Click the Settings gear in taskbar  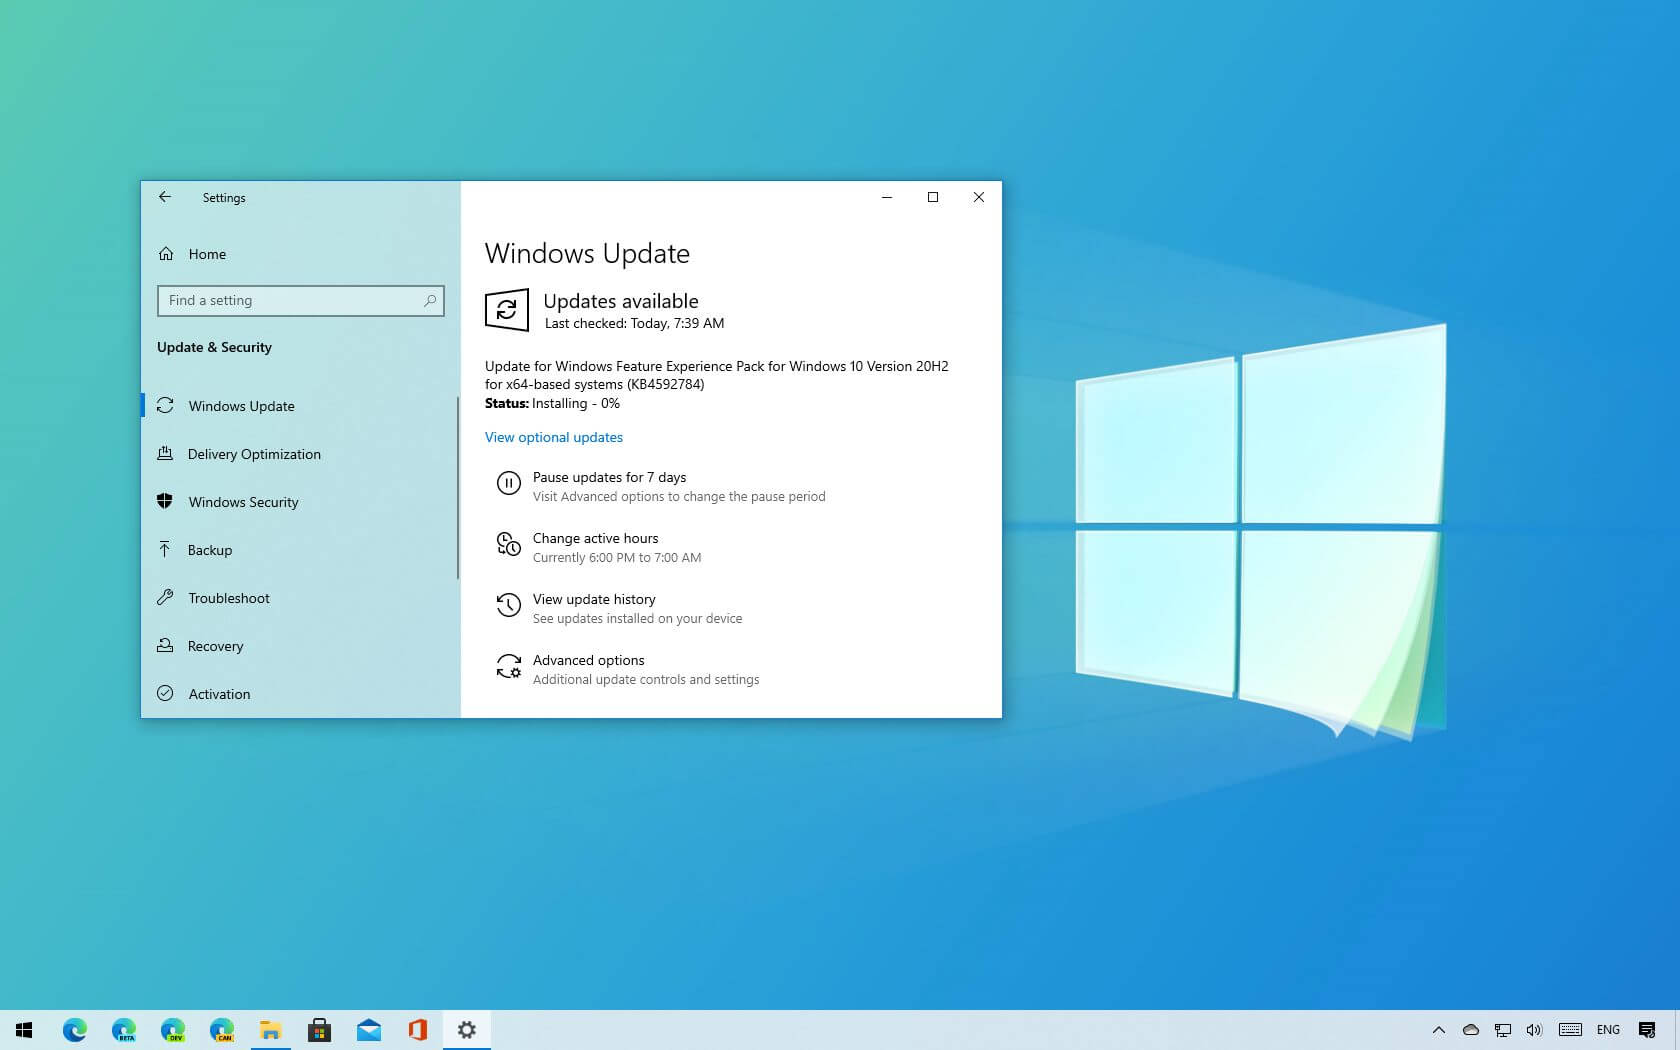pyautogui.click(x=466, y=1030)
